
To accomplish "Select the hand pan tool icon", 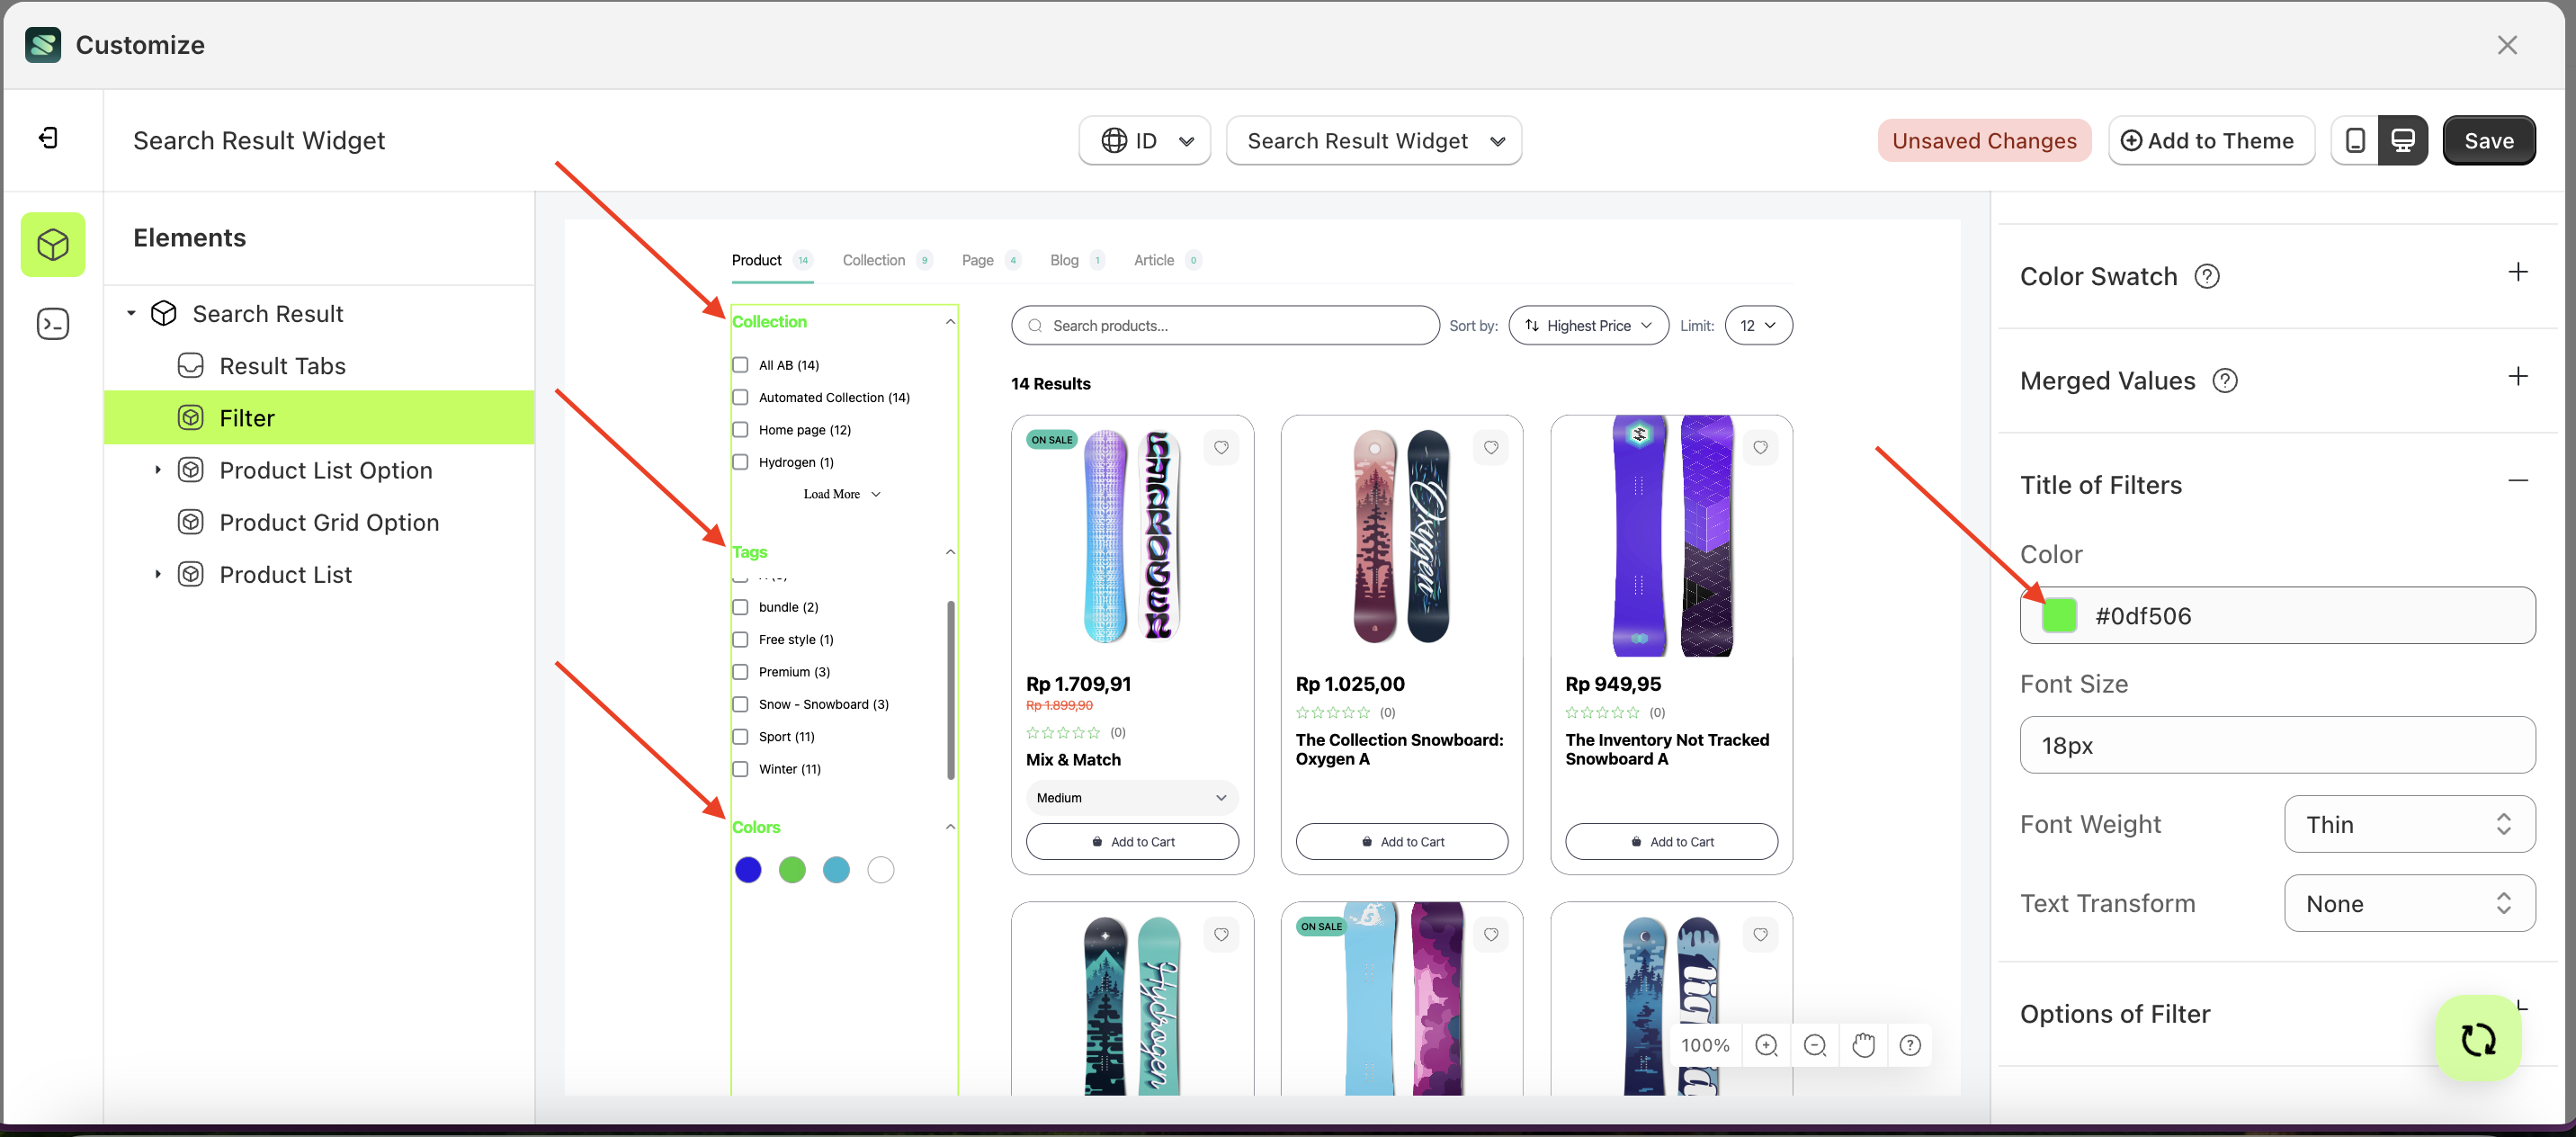I will pos(1863,1045).
